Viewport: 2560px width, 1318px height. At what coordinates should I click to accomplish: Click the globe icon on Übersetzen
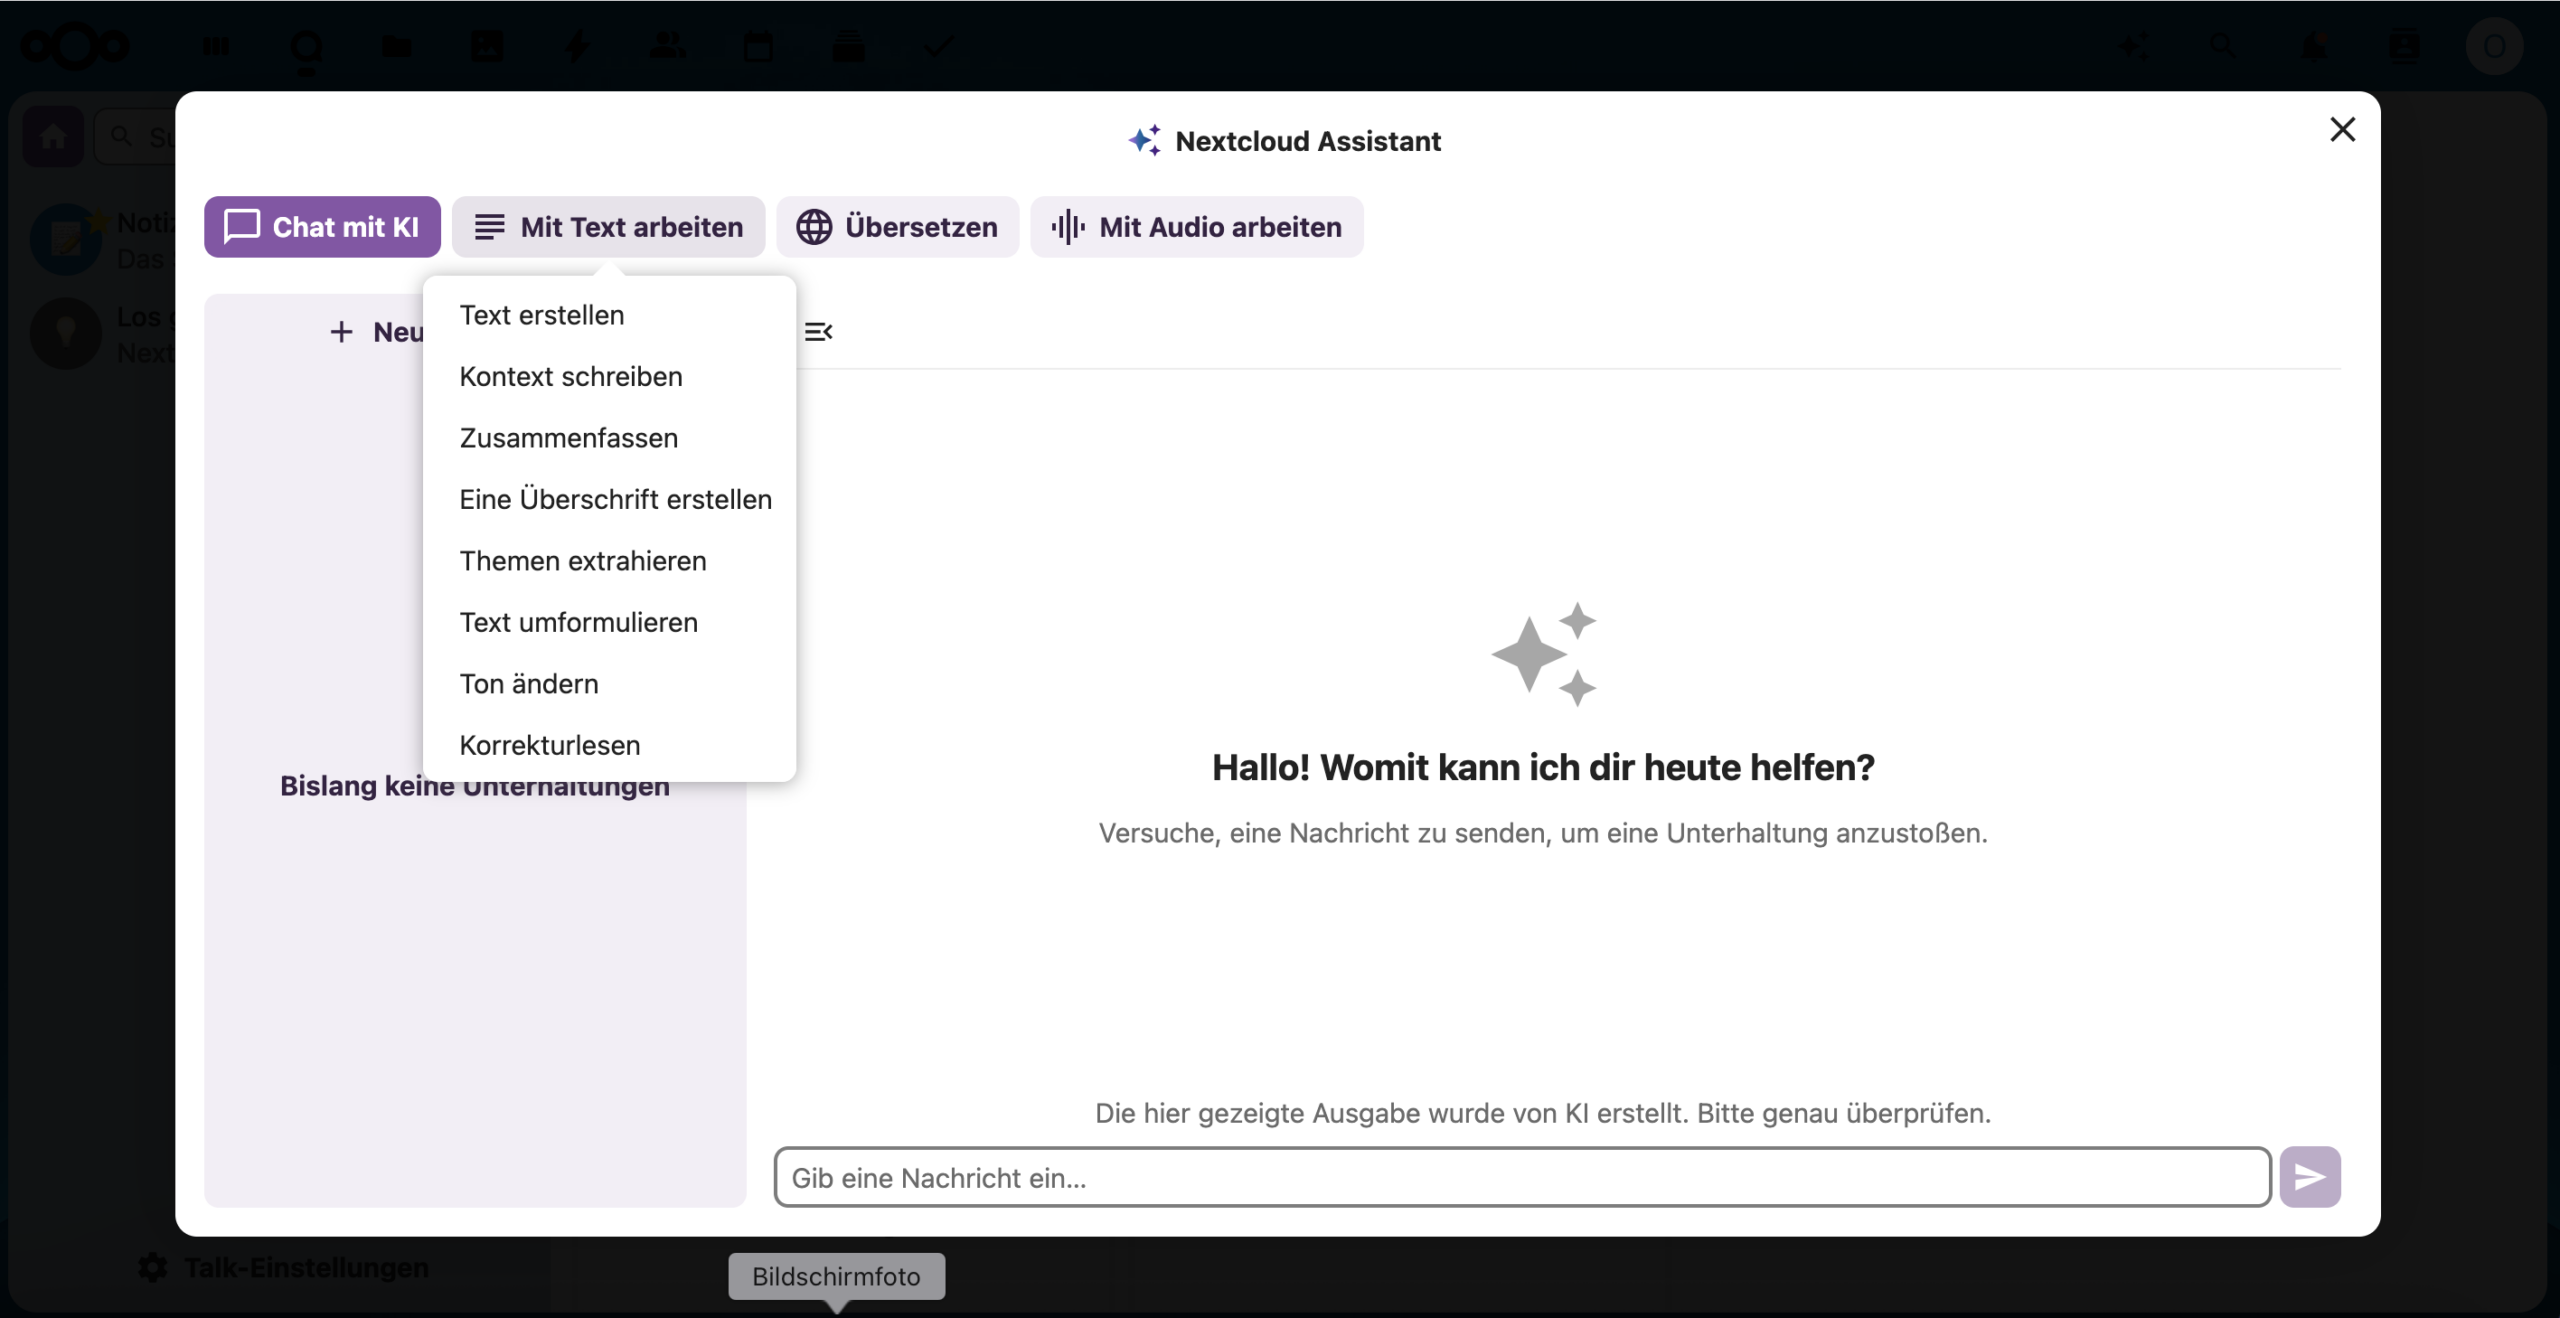[x=813, y=227]
